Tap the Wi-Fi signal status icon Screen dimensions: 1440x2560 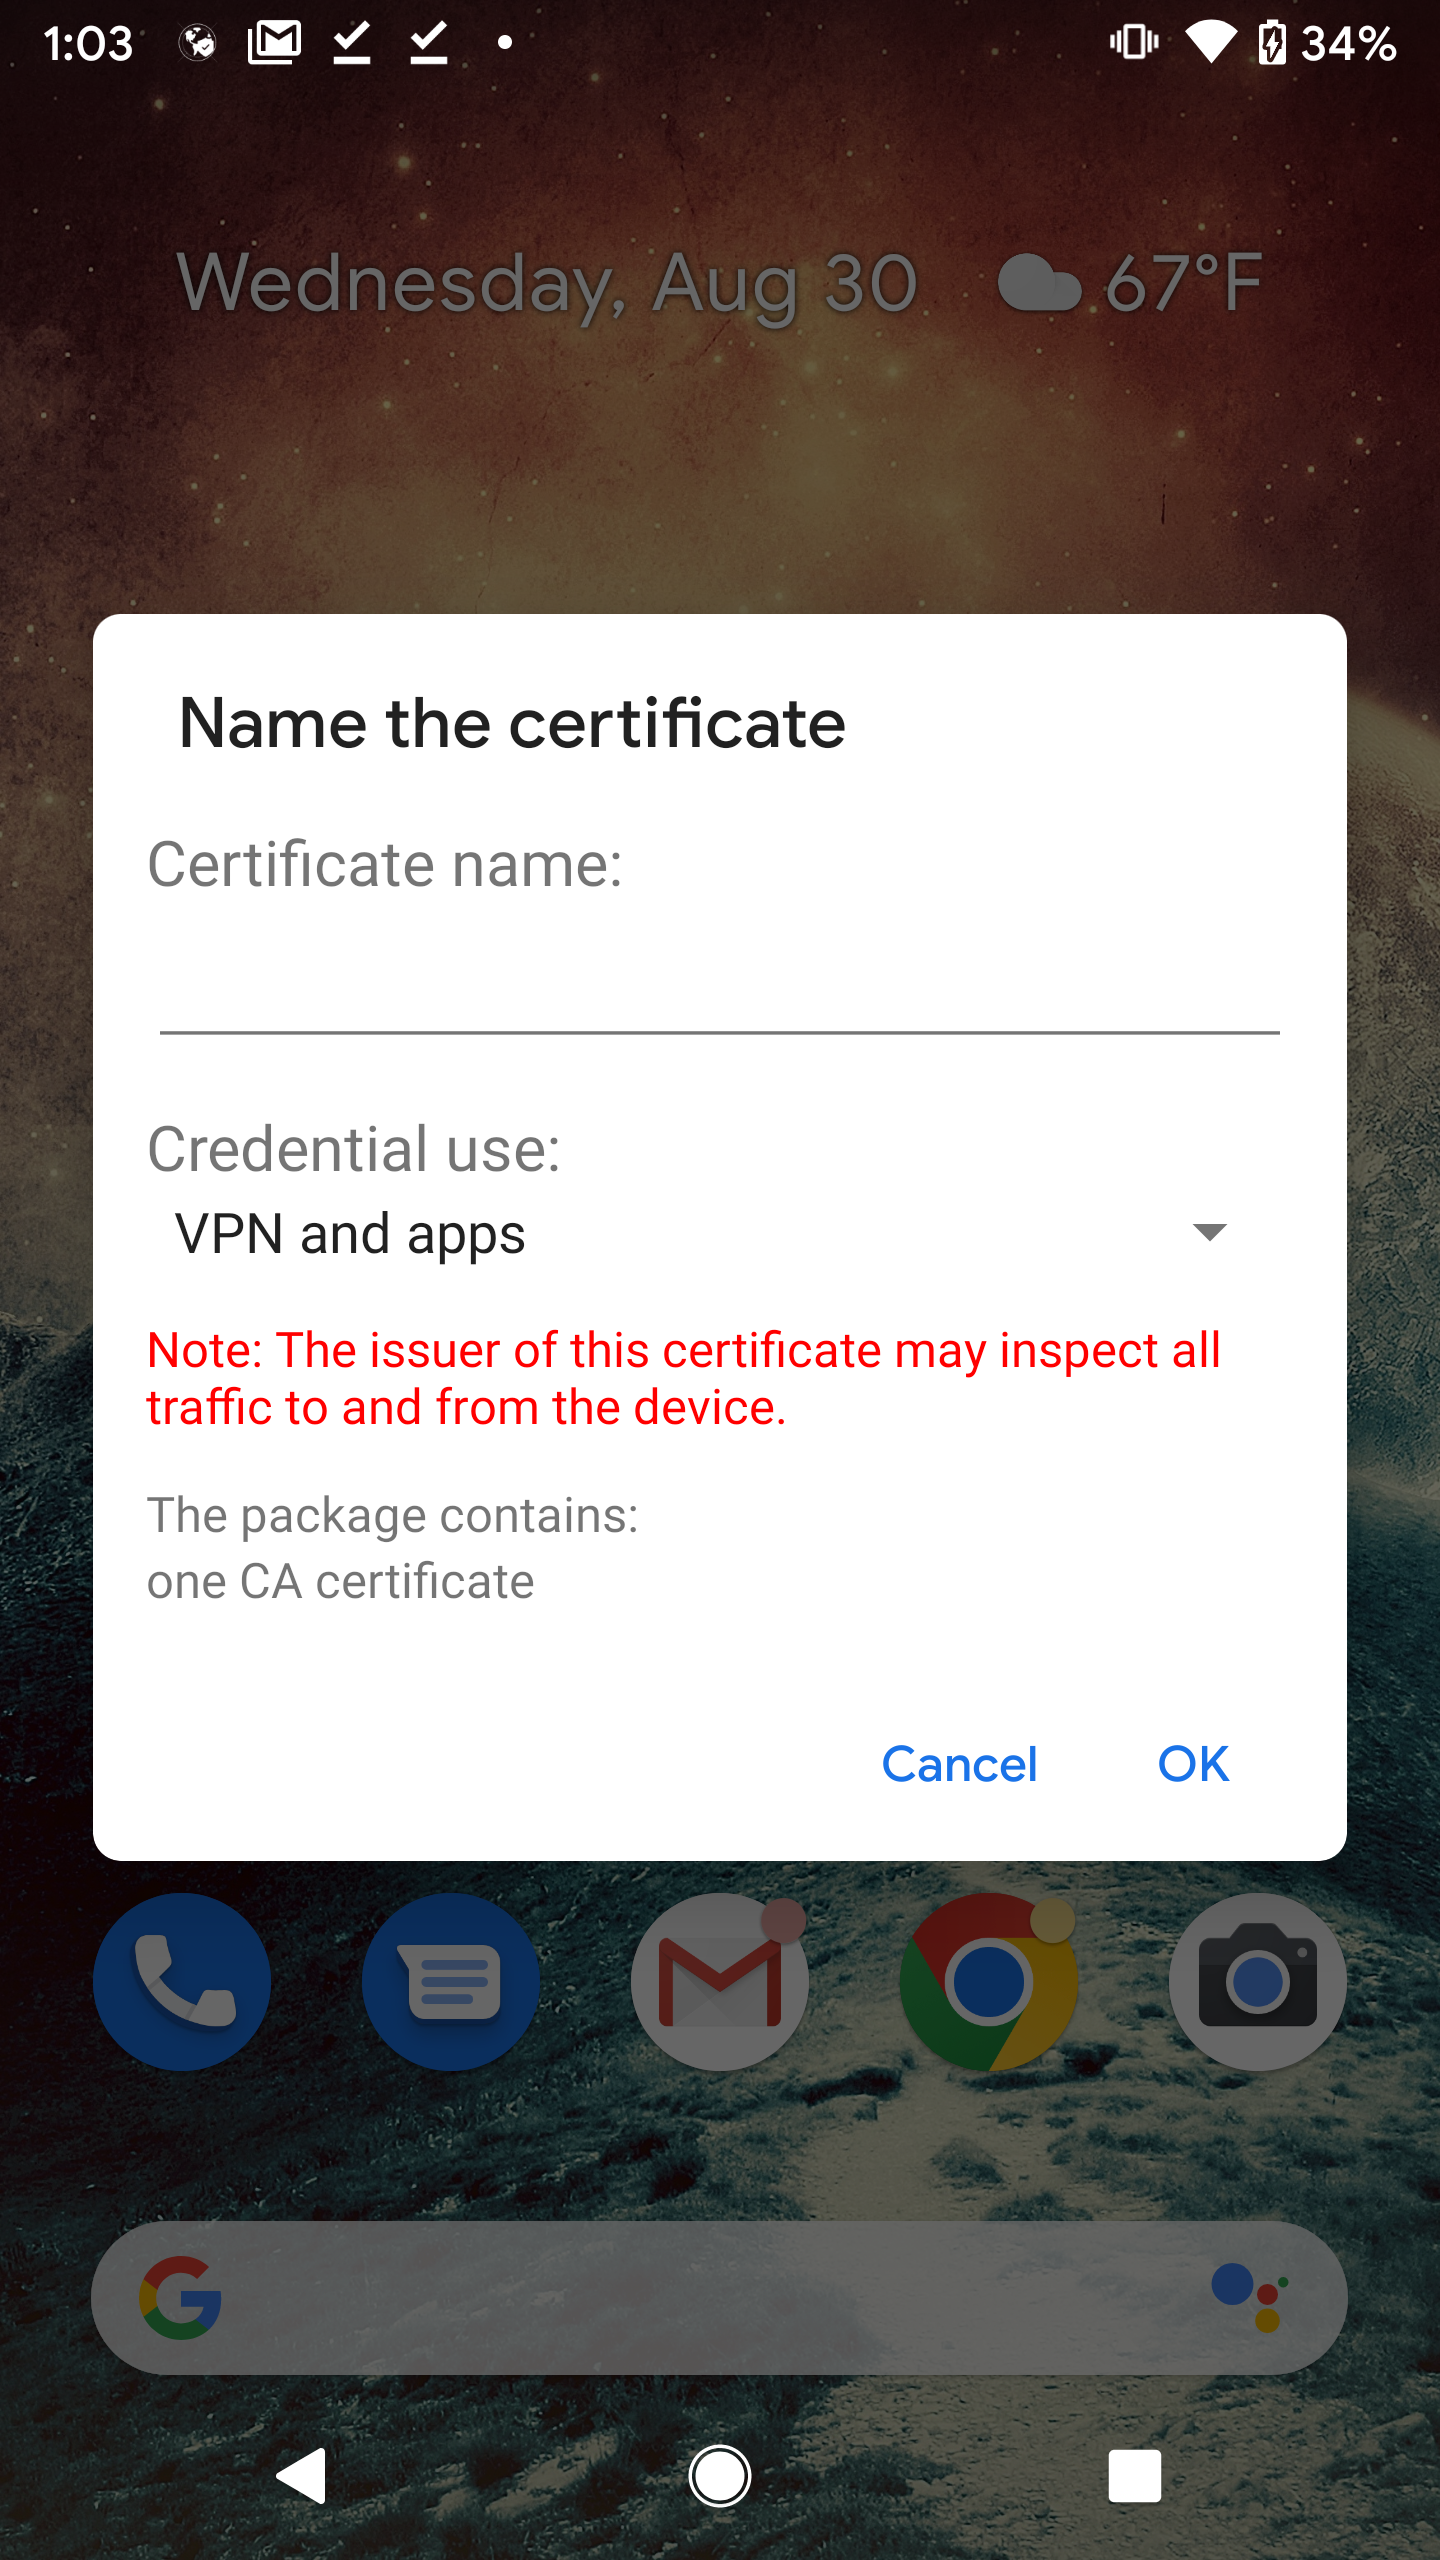(1210, 43)
